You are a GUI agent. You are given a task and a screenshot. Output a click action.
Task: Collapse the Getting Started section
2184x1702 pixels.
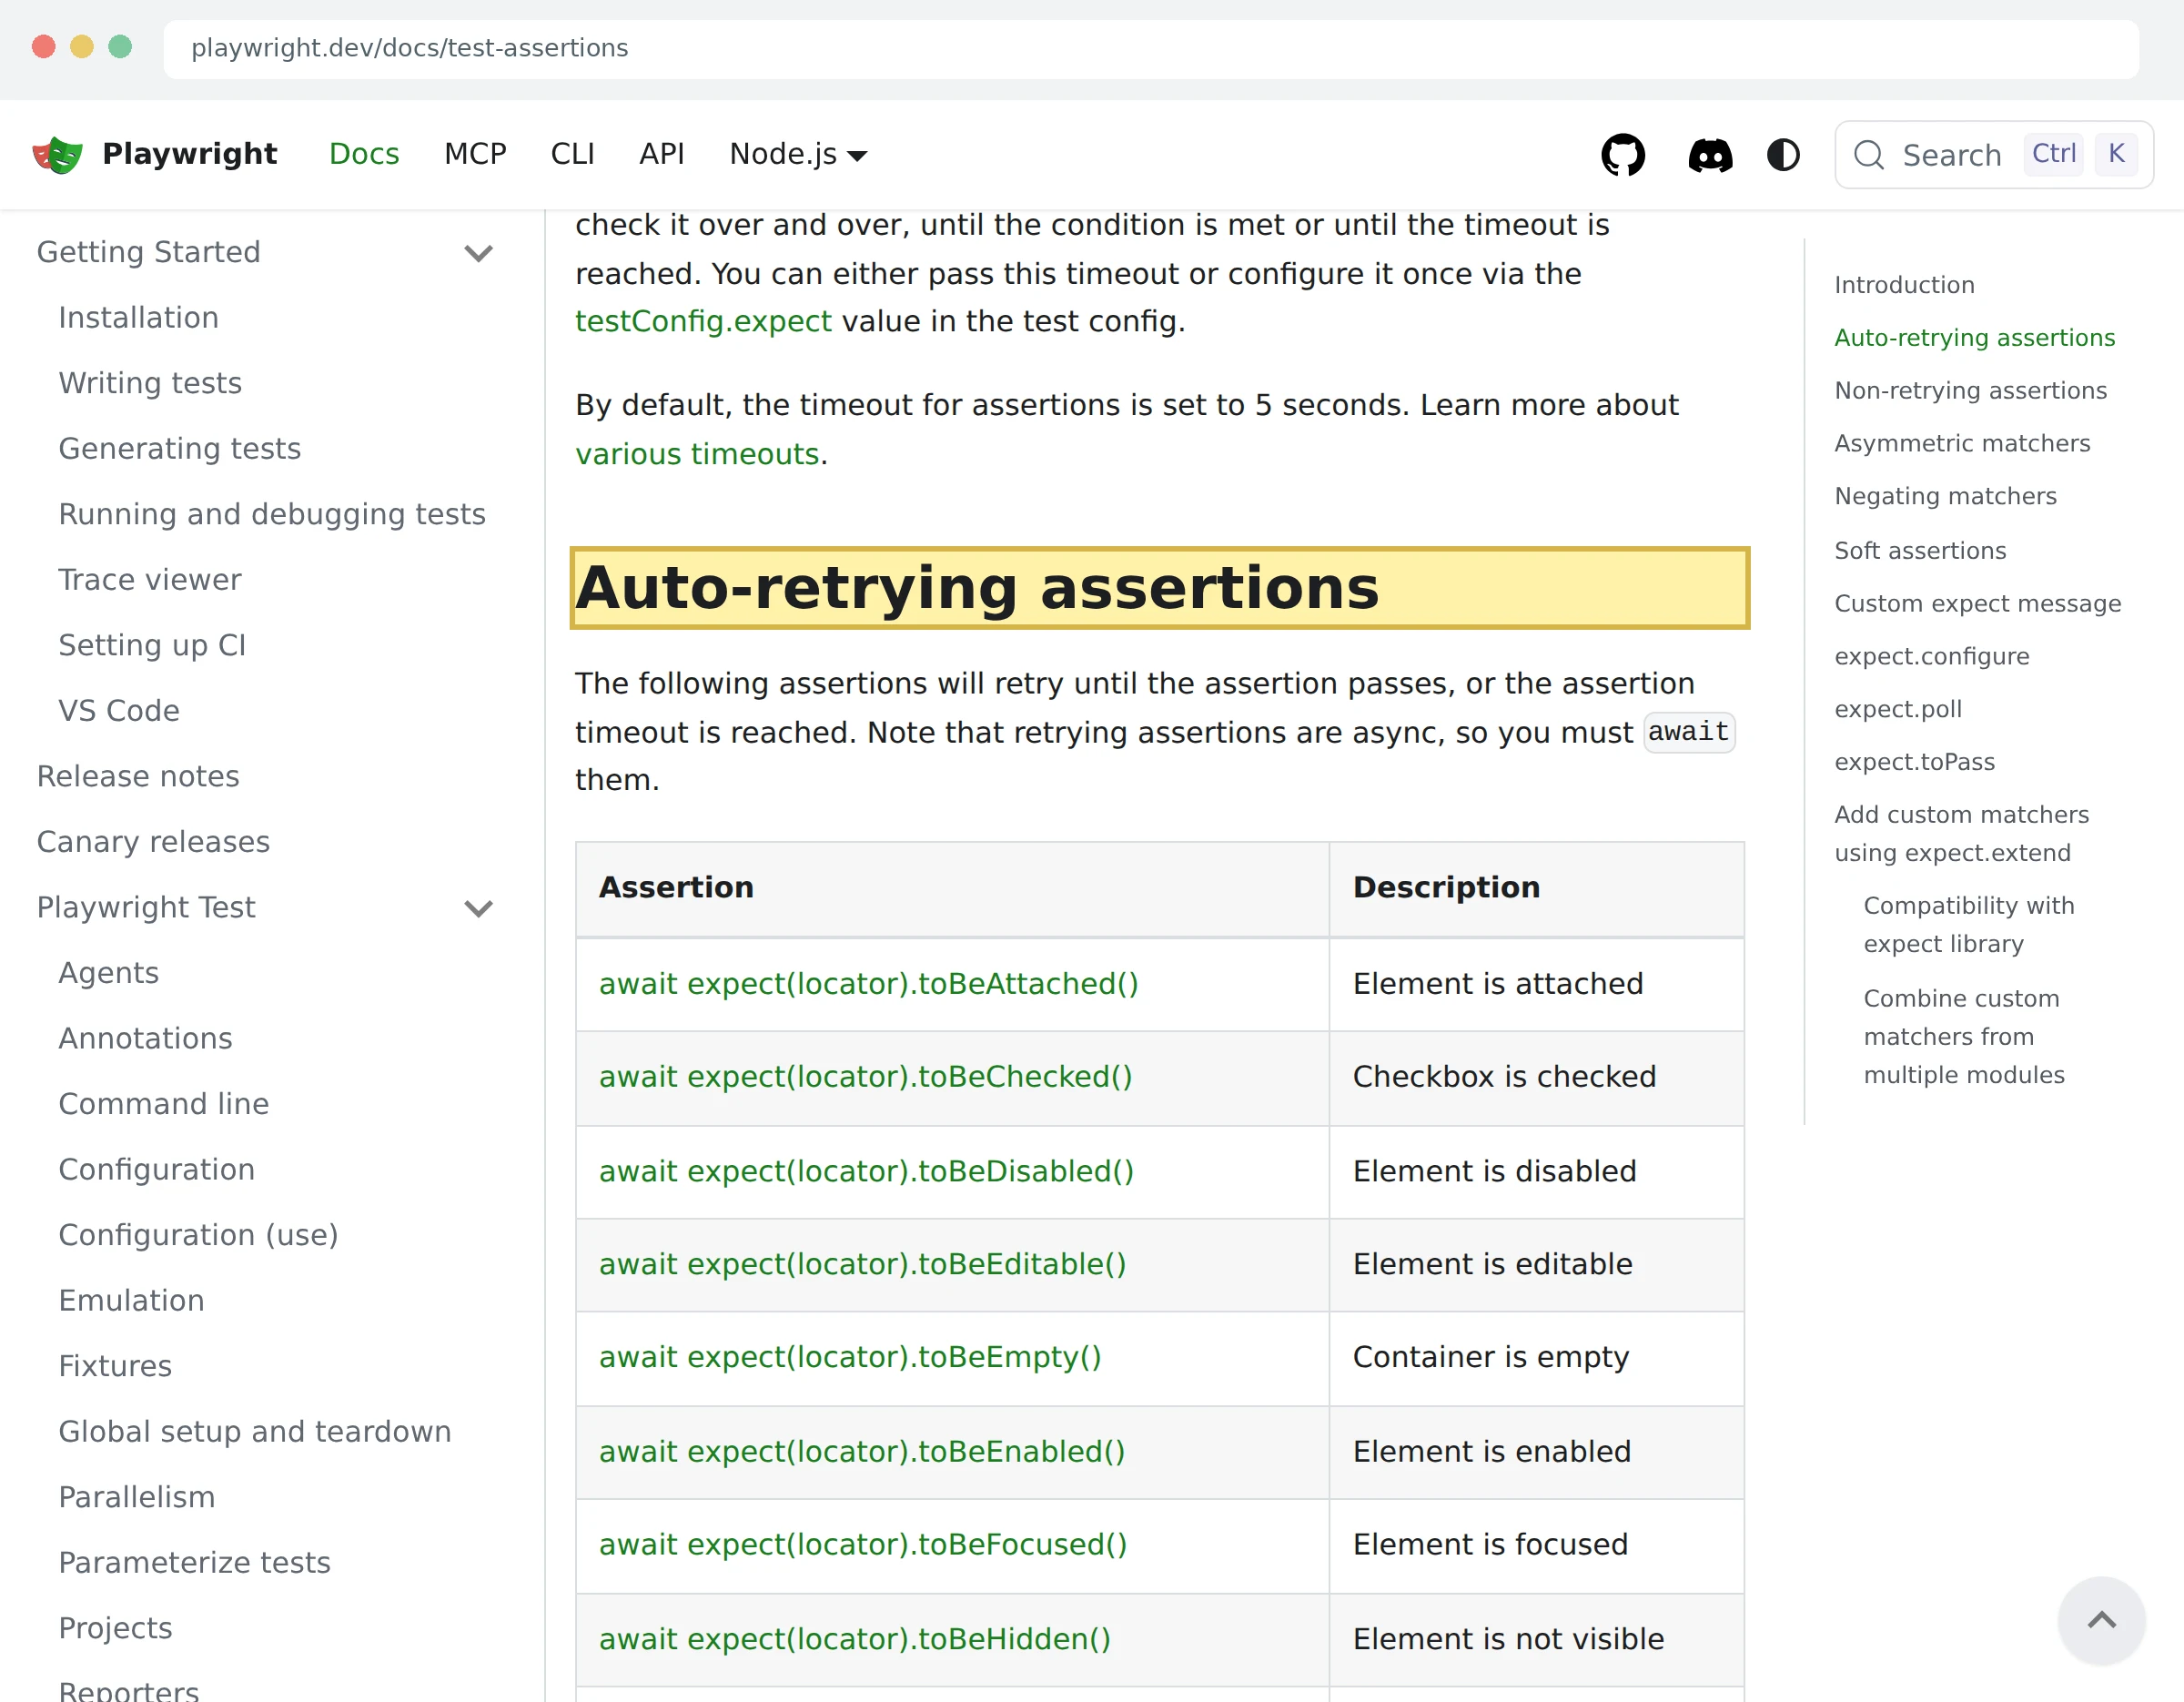click(x=479, y=253)
